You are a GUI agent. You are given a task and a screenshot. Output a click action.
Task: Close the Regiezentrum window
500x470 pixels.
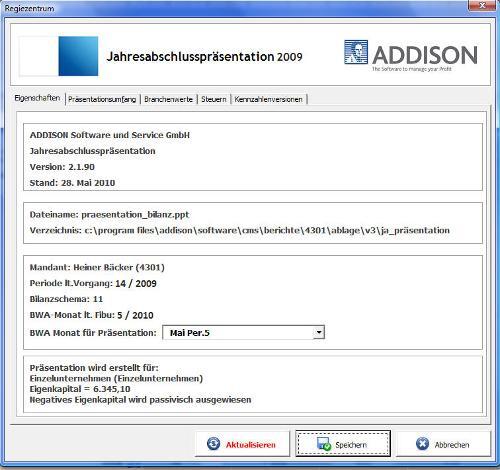point(482,5)
